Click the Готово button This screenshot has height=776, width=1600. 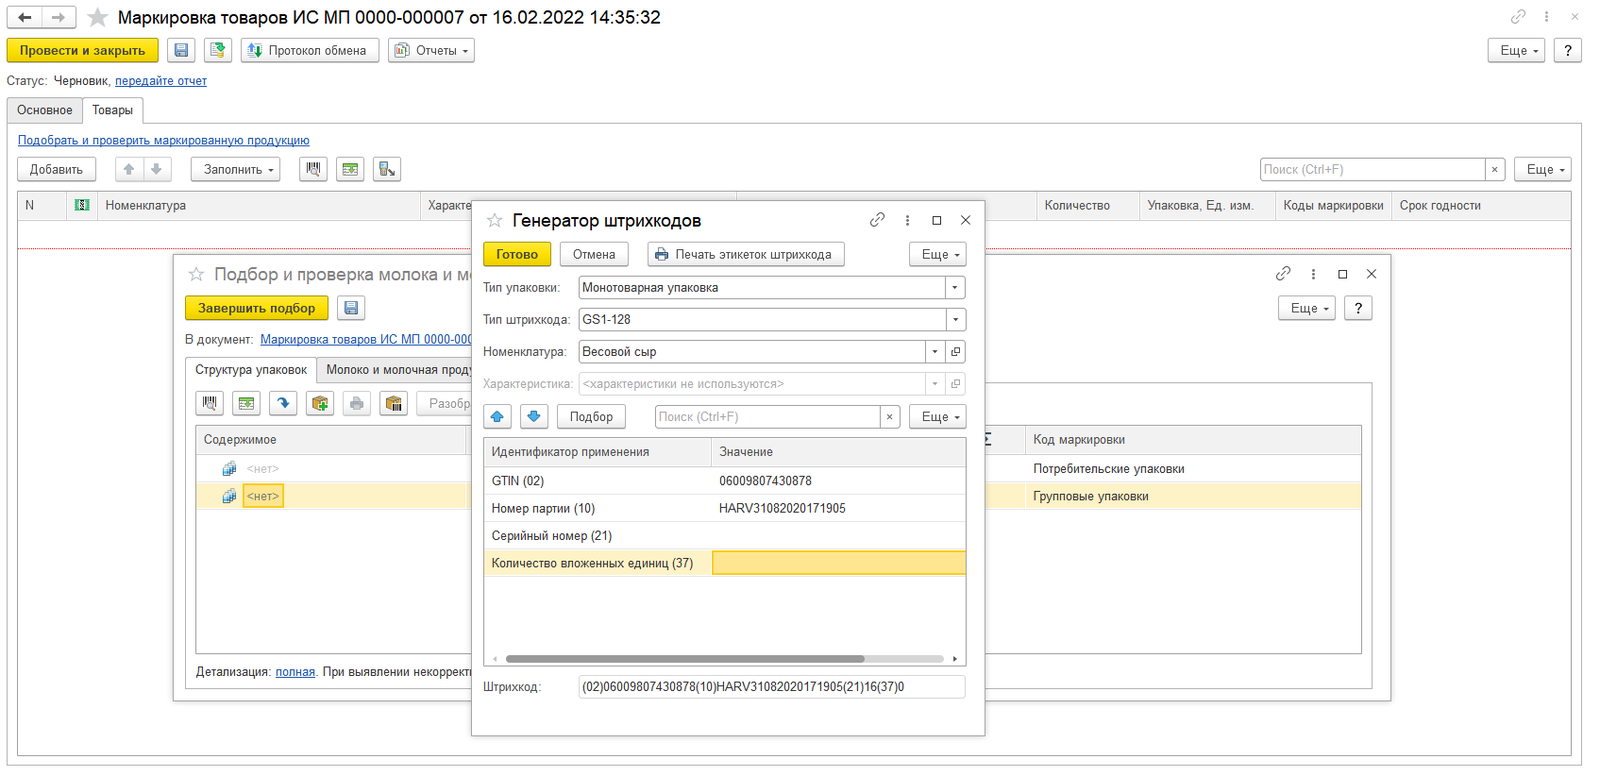(517, 254)
